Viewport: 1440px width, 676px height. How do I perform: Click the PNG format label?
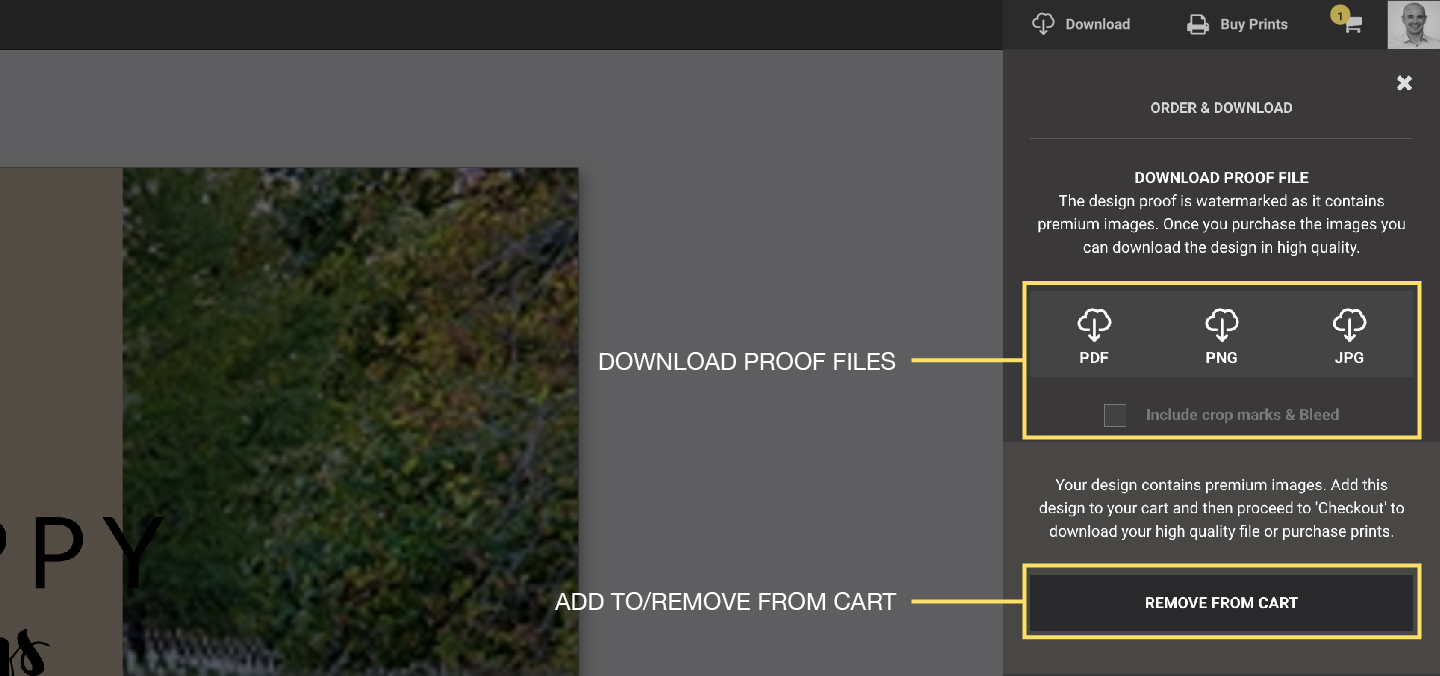pyautogui.click(x=1221, y=357)
